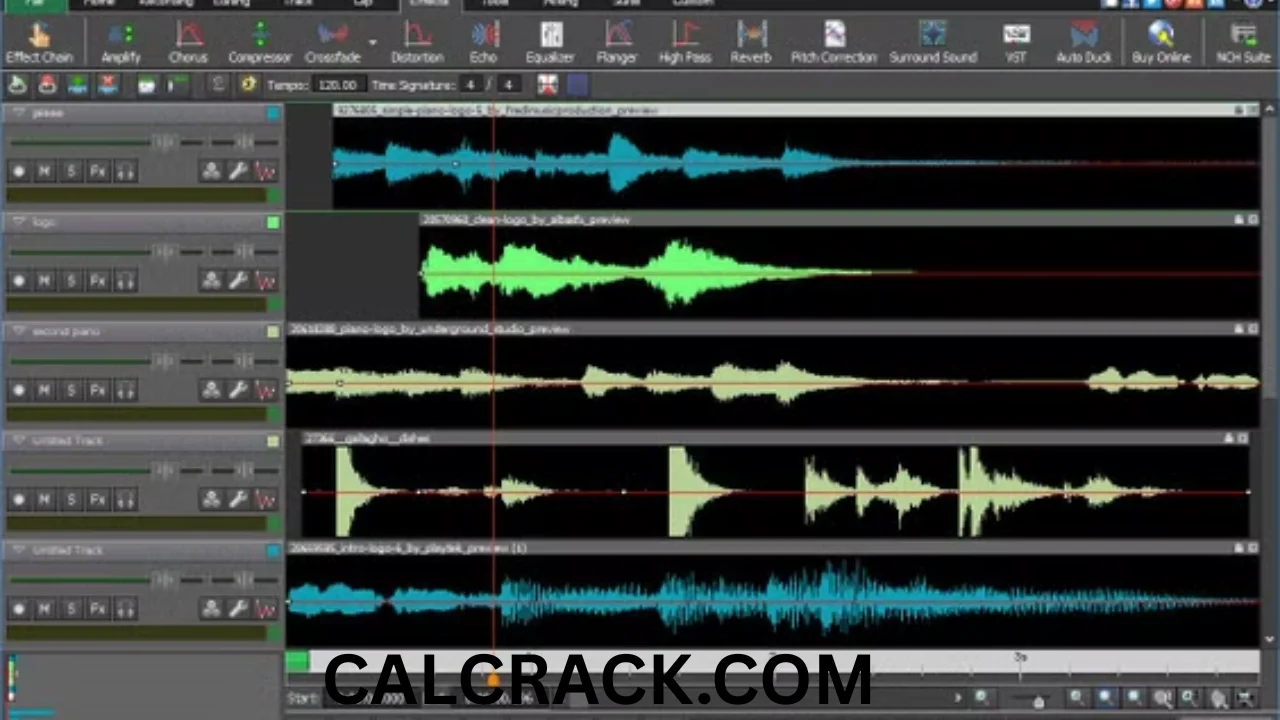
Task: Click headphones icon on second piano track
Action: [125, 390]
